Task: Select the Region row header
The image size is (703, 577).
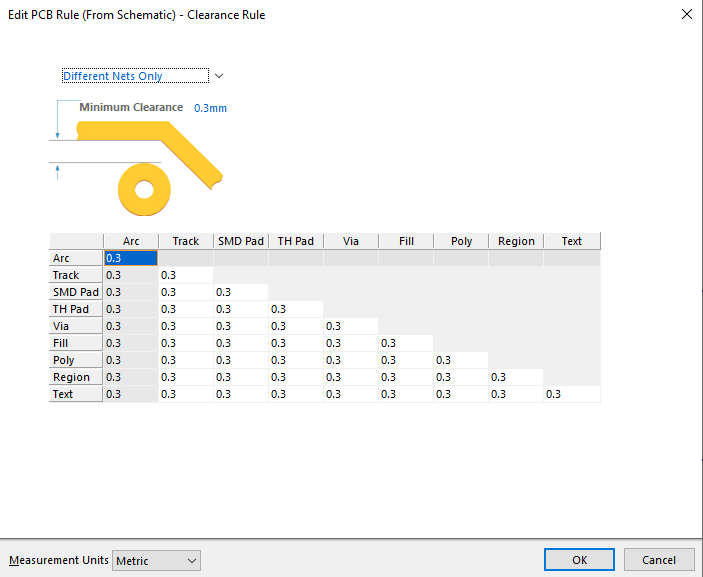Action: [76, 377]
